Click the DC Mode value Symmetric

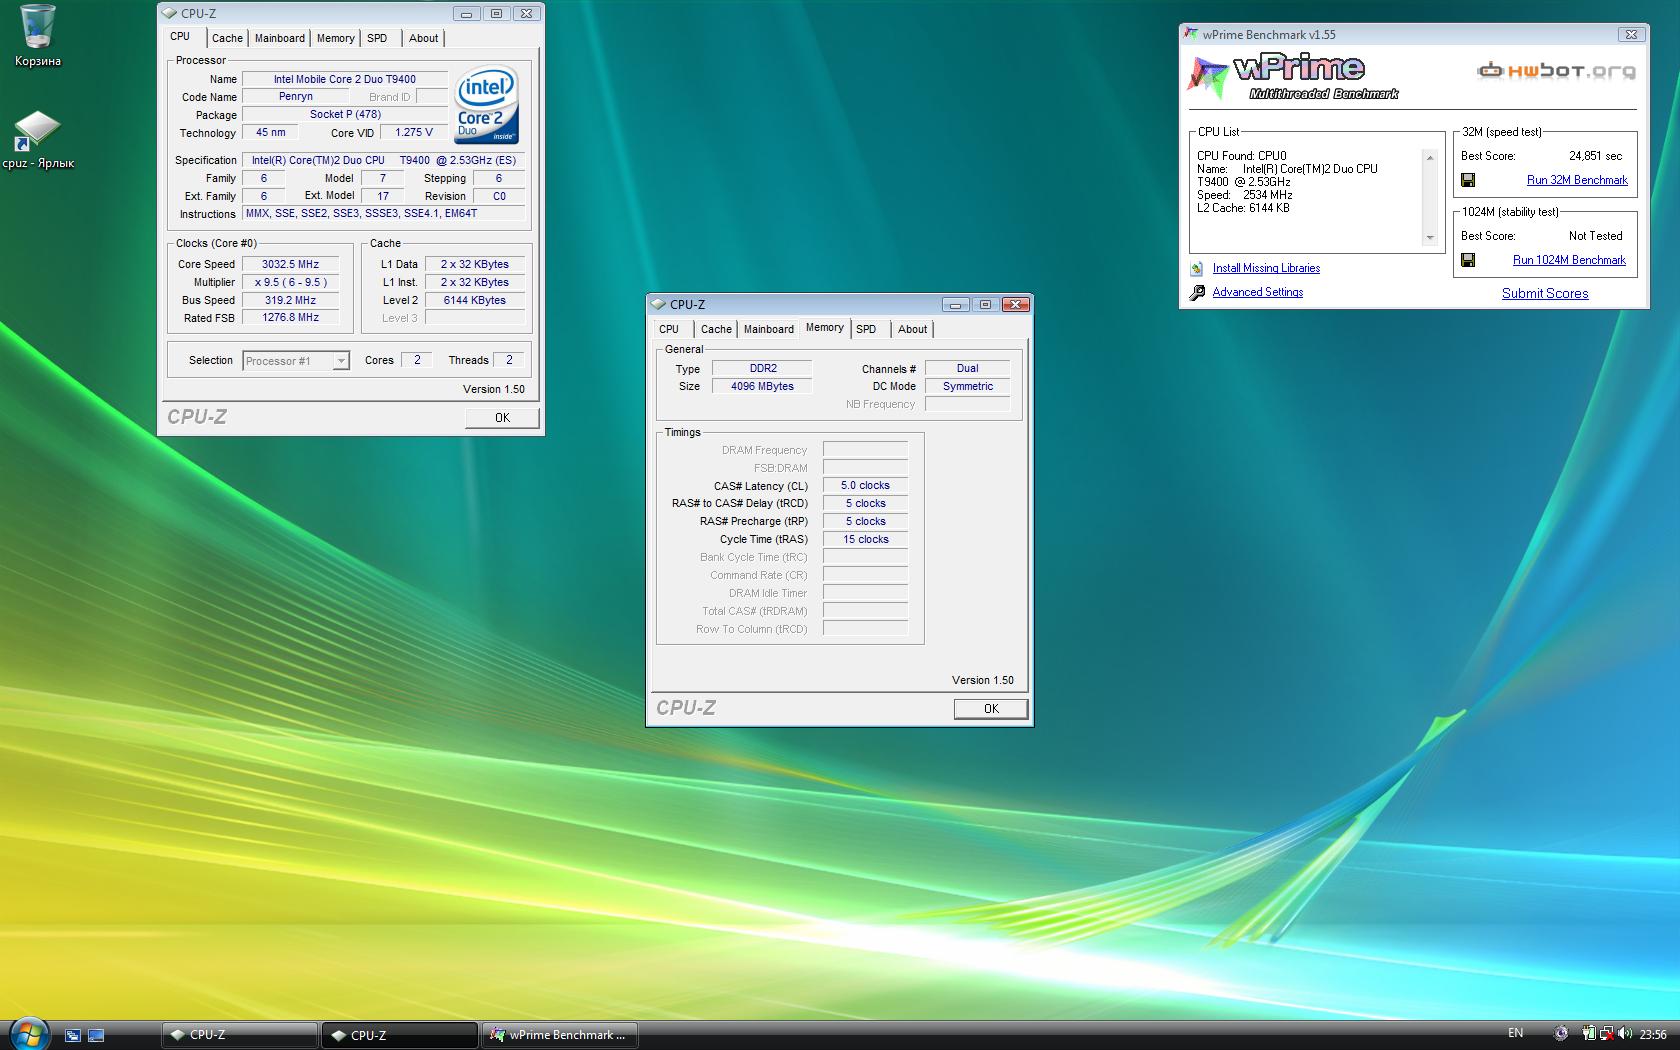pos(968,386)
